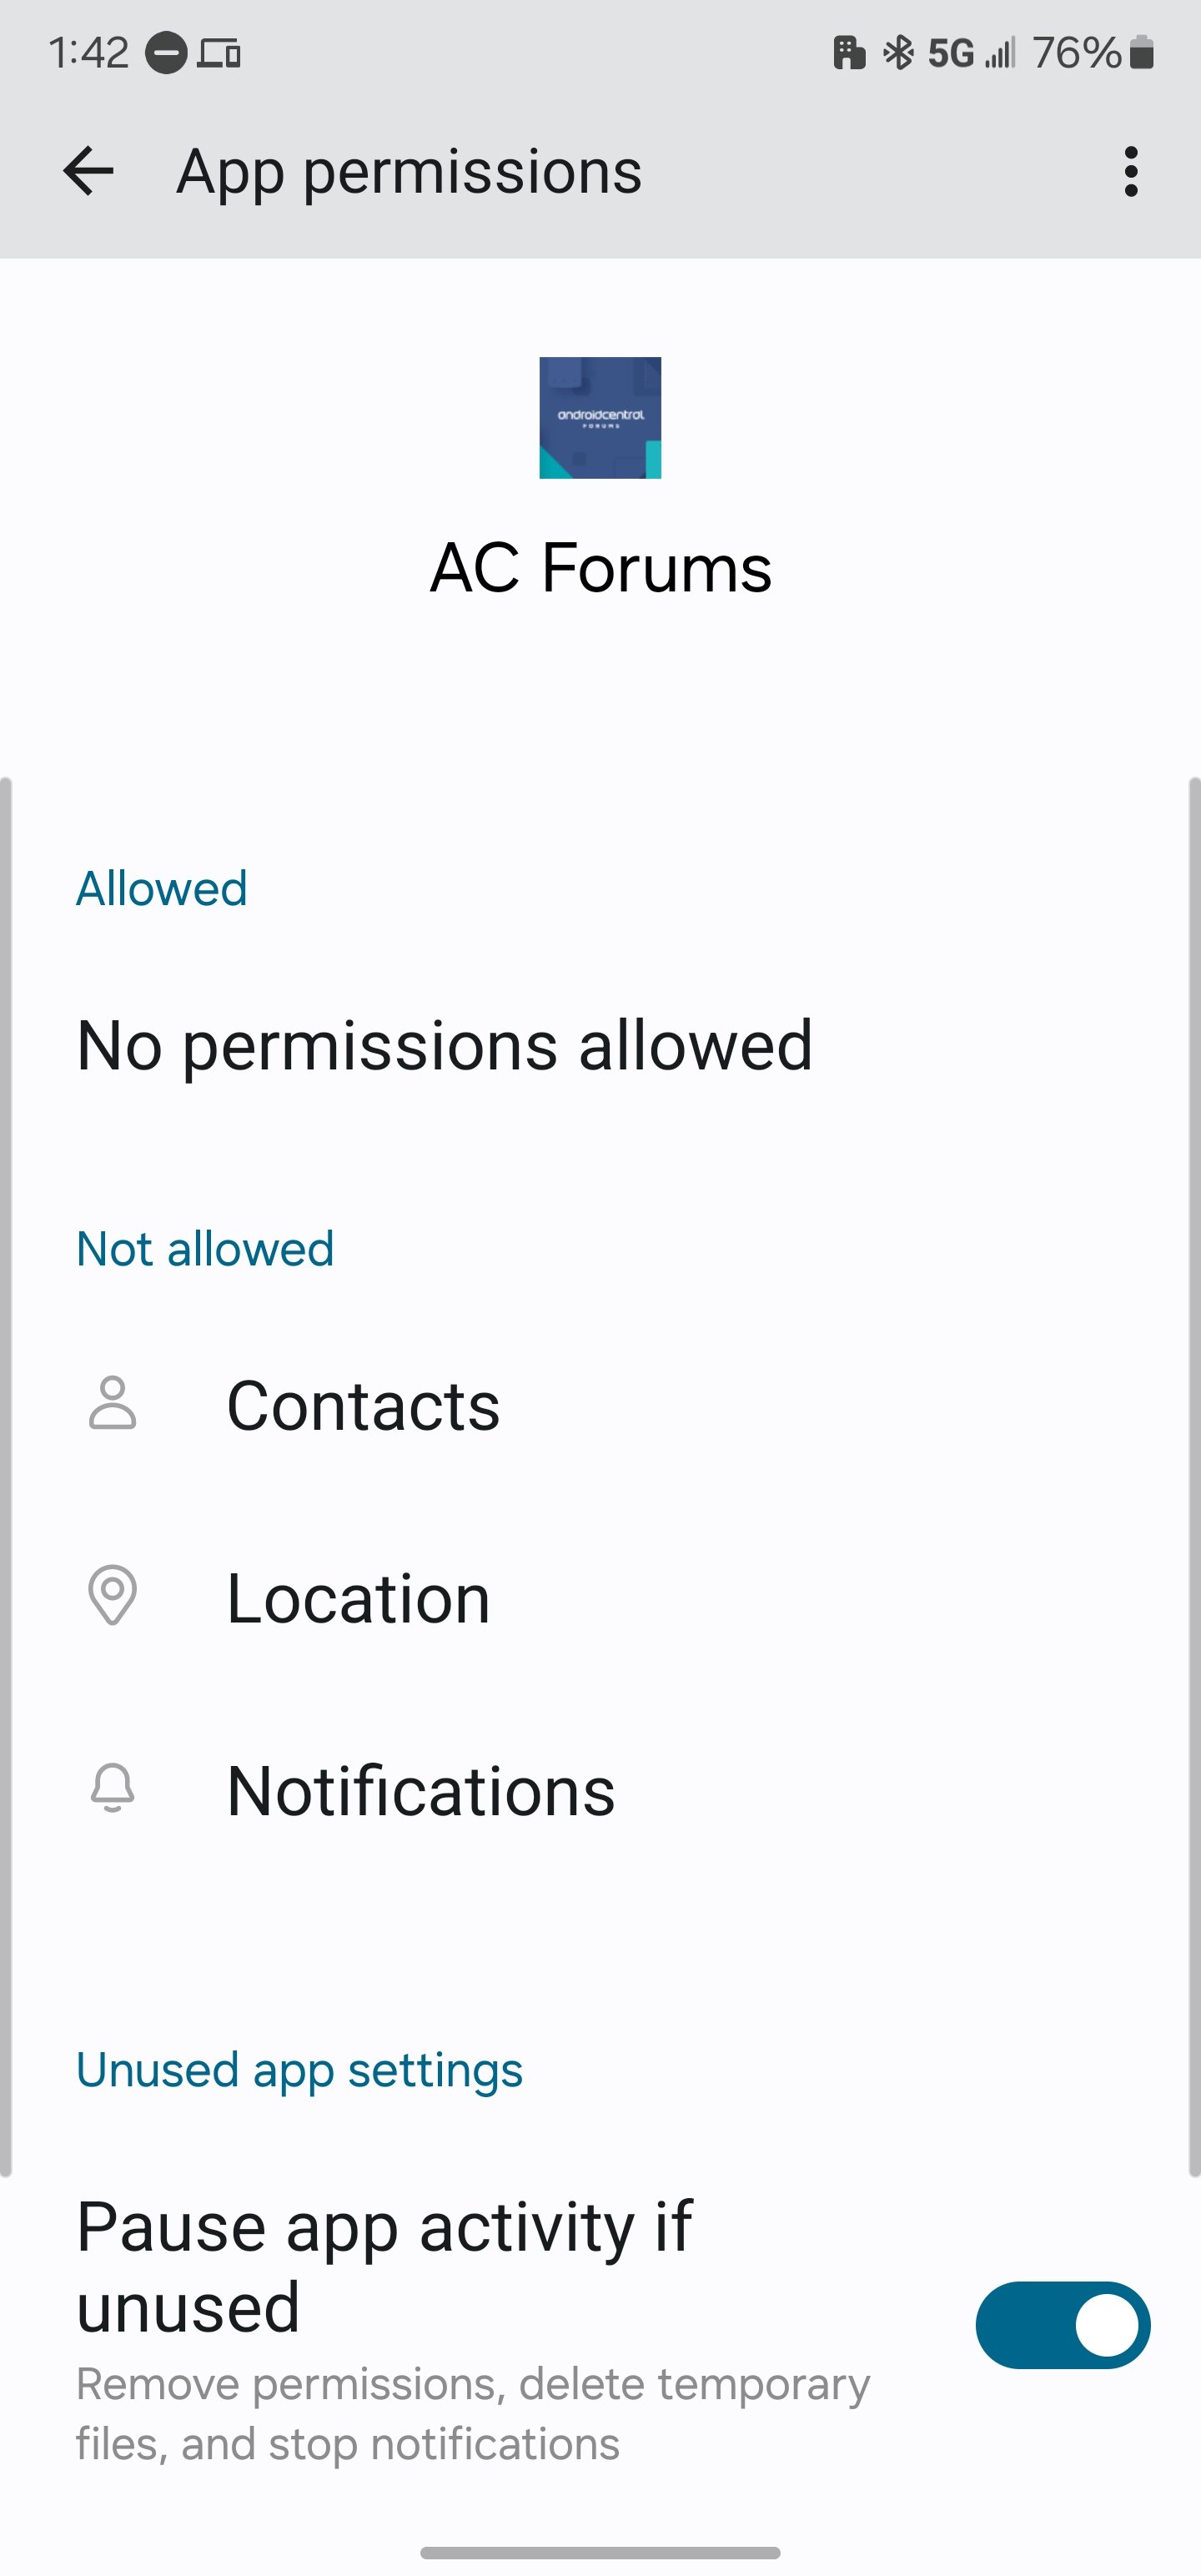The image size is (1201, 2576).
Task: Tap the AC Forums app icon
Action: pos(600,417)
